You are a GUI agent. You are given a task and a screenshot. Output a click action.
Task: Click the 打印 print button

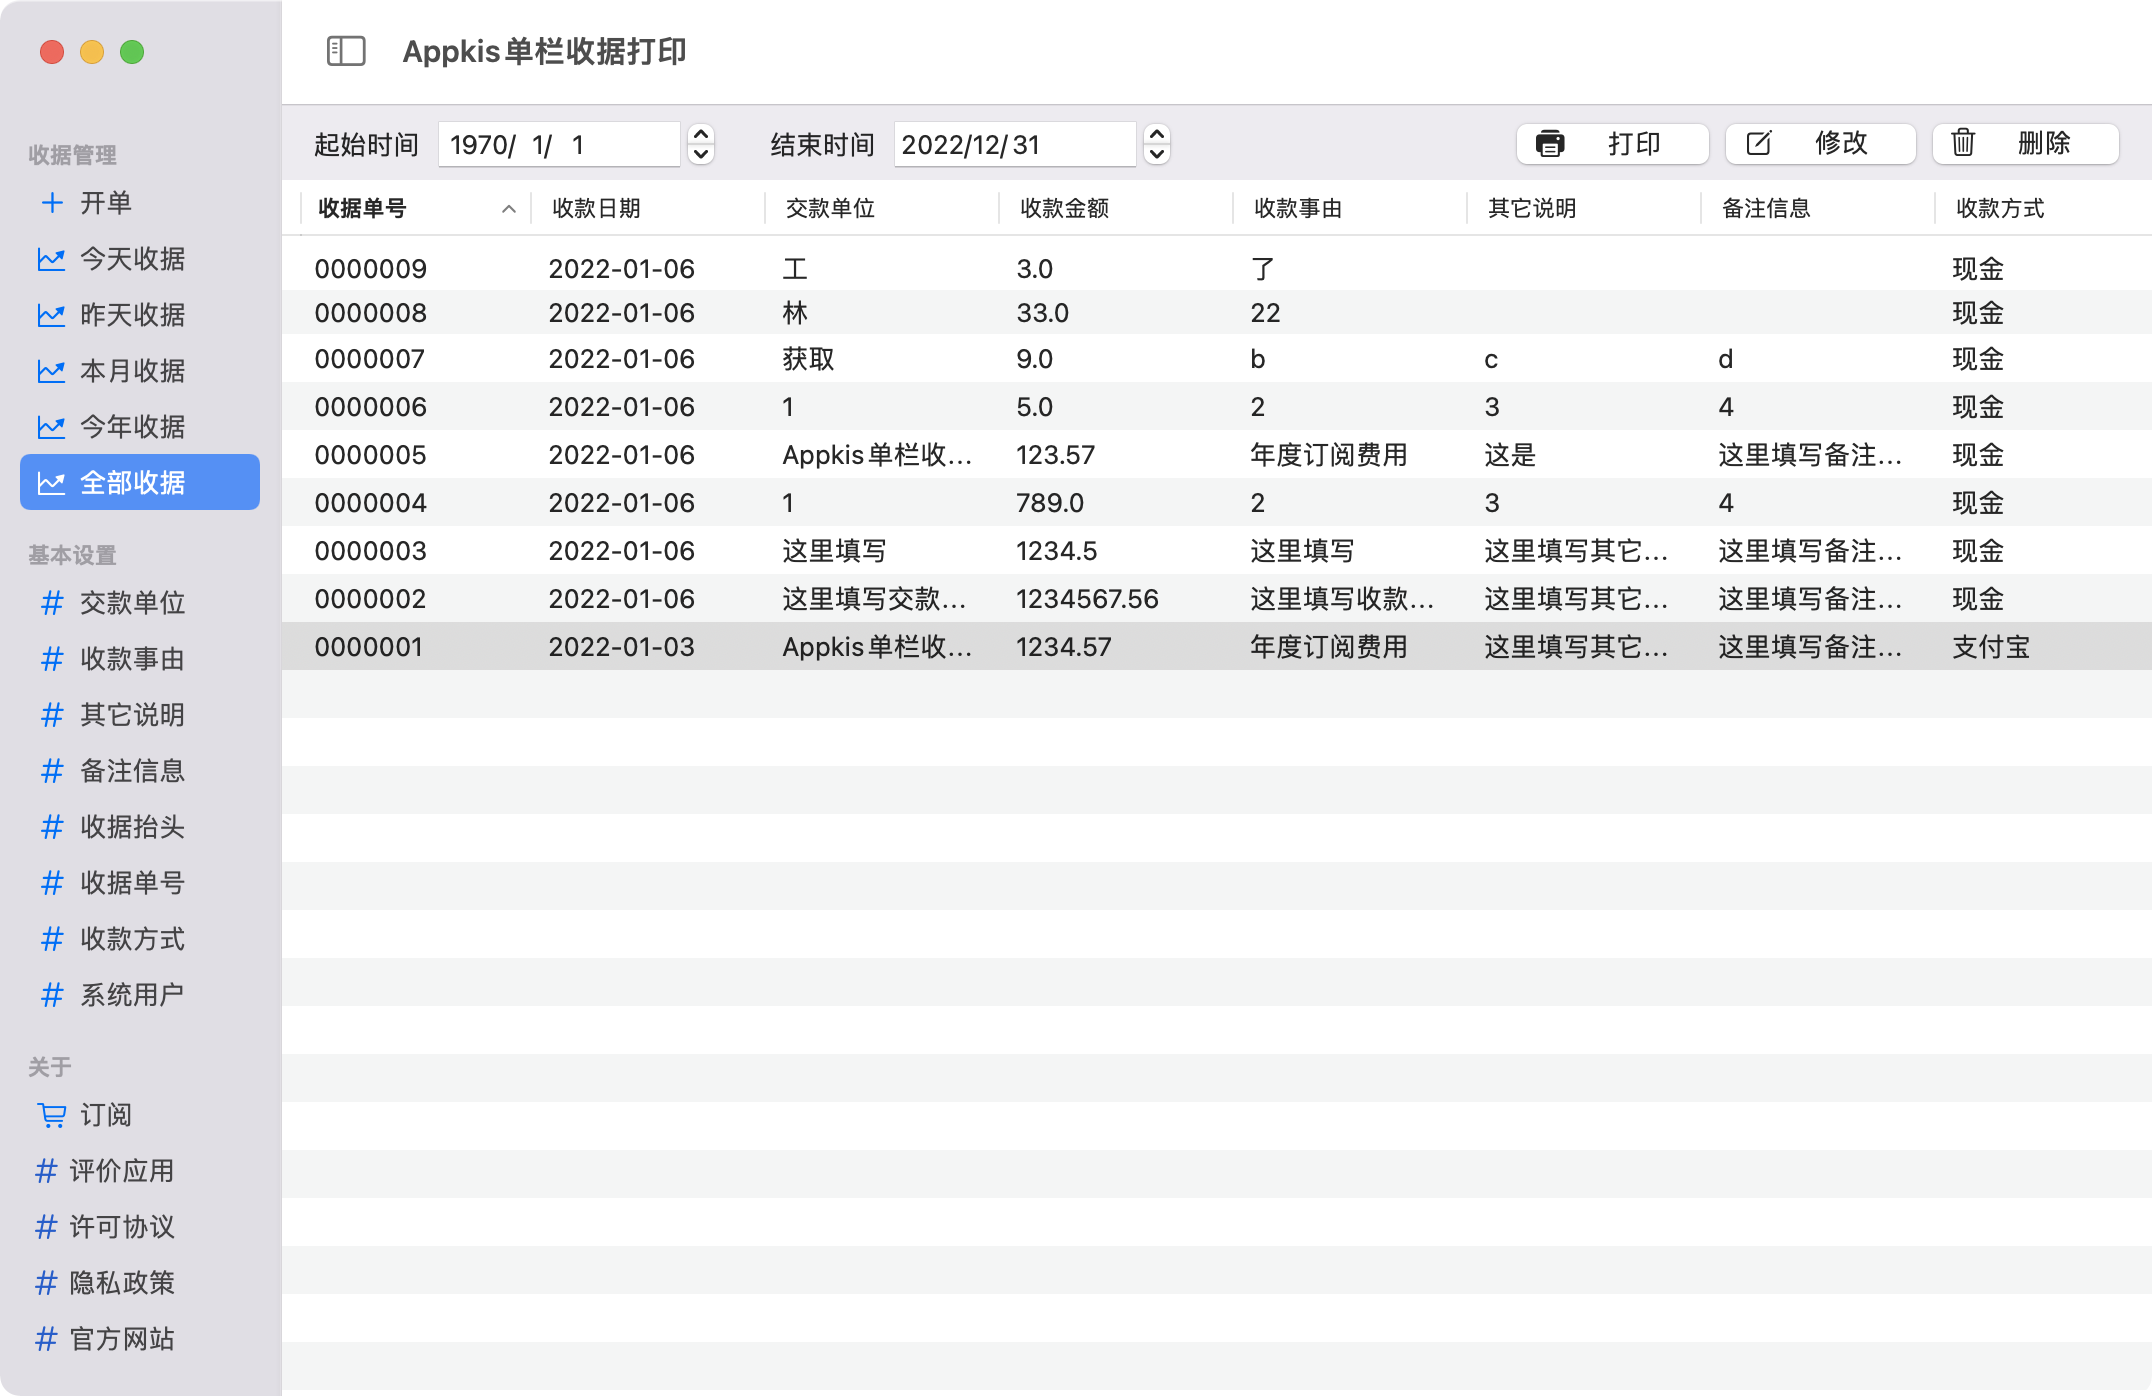1612,144
